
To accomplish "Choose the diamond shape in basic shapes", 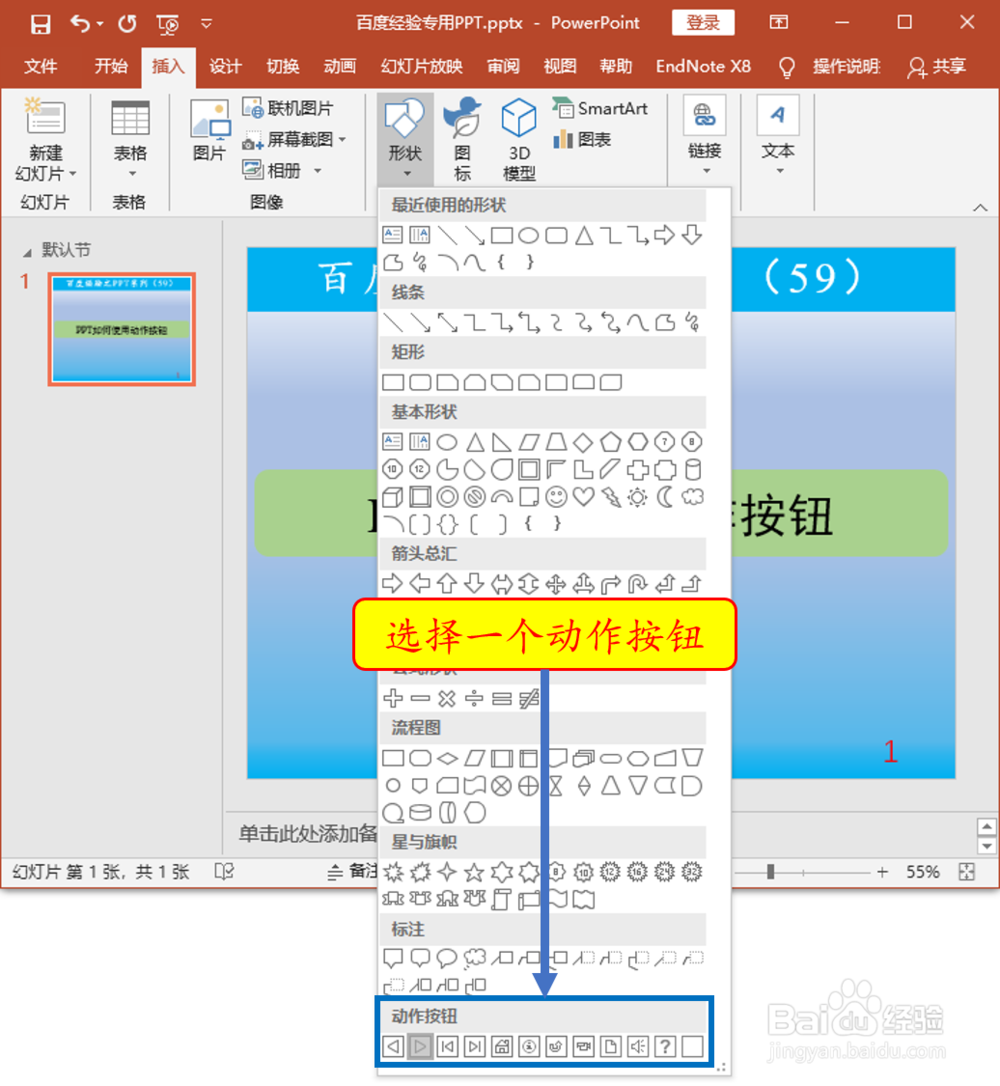I will [x=583, y=441].
